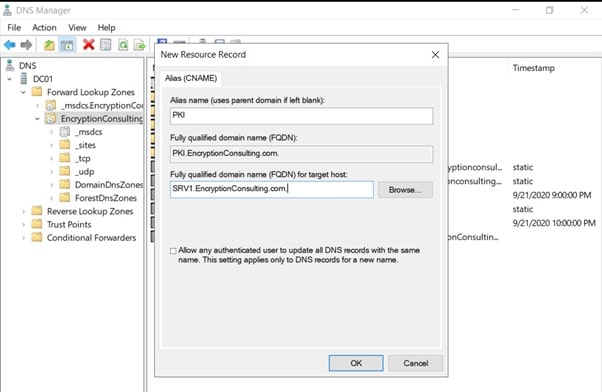Open the View menu
The image size is (602, 392).
(77, 28)
